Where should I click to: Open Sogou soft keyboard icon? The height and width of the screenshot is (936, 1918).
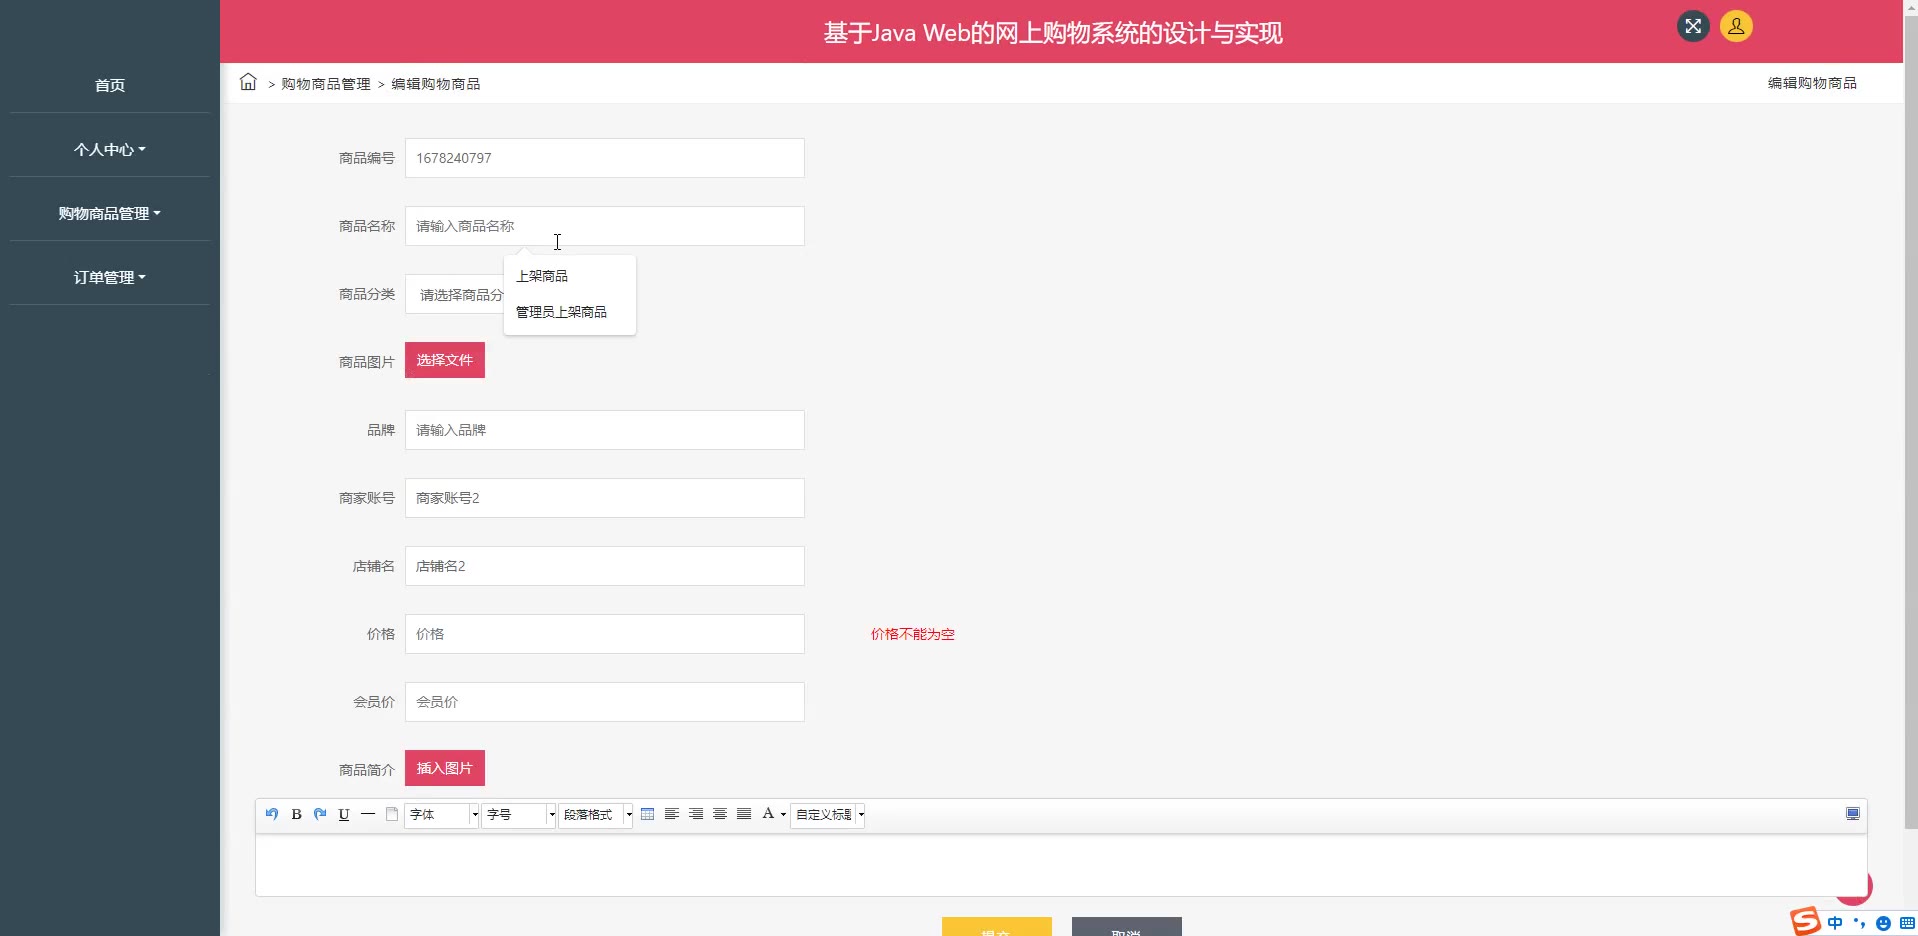pyautogui.click(x=1907, y=923)
